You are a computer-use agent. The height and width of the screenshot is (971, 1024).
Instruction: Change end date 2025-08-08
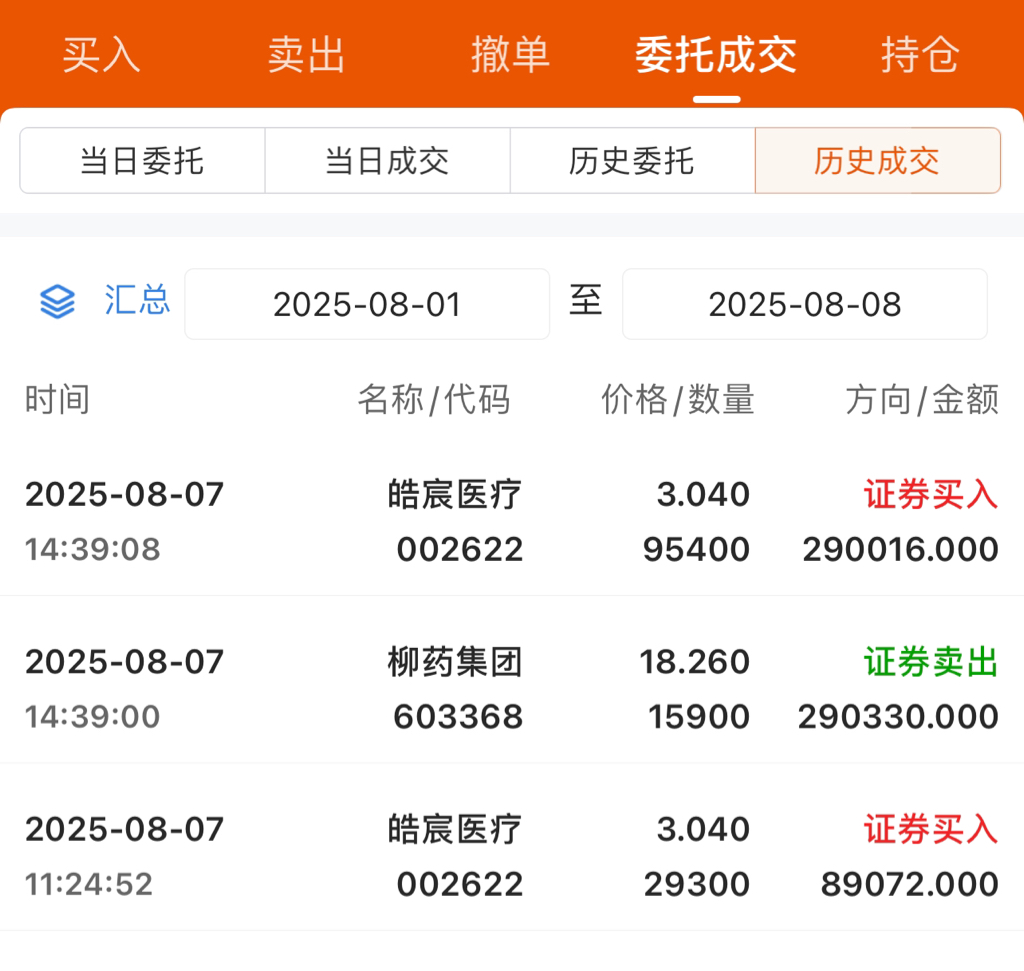coord(805,304)
